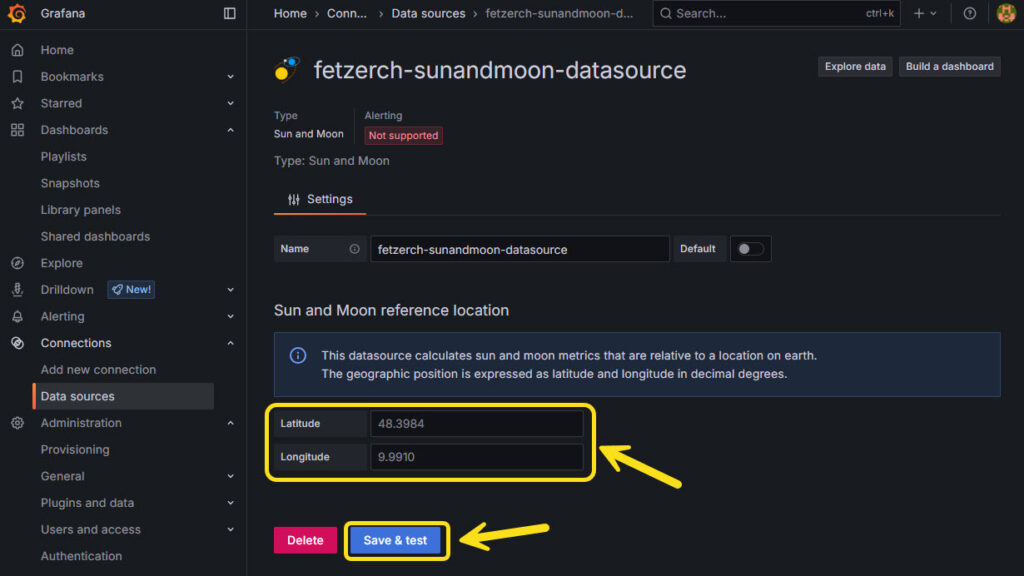The image size is (1024, 576).
Task: Click the plus icon for new items
Action: point(919,13)
